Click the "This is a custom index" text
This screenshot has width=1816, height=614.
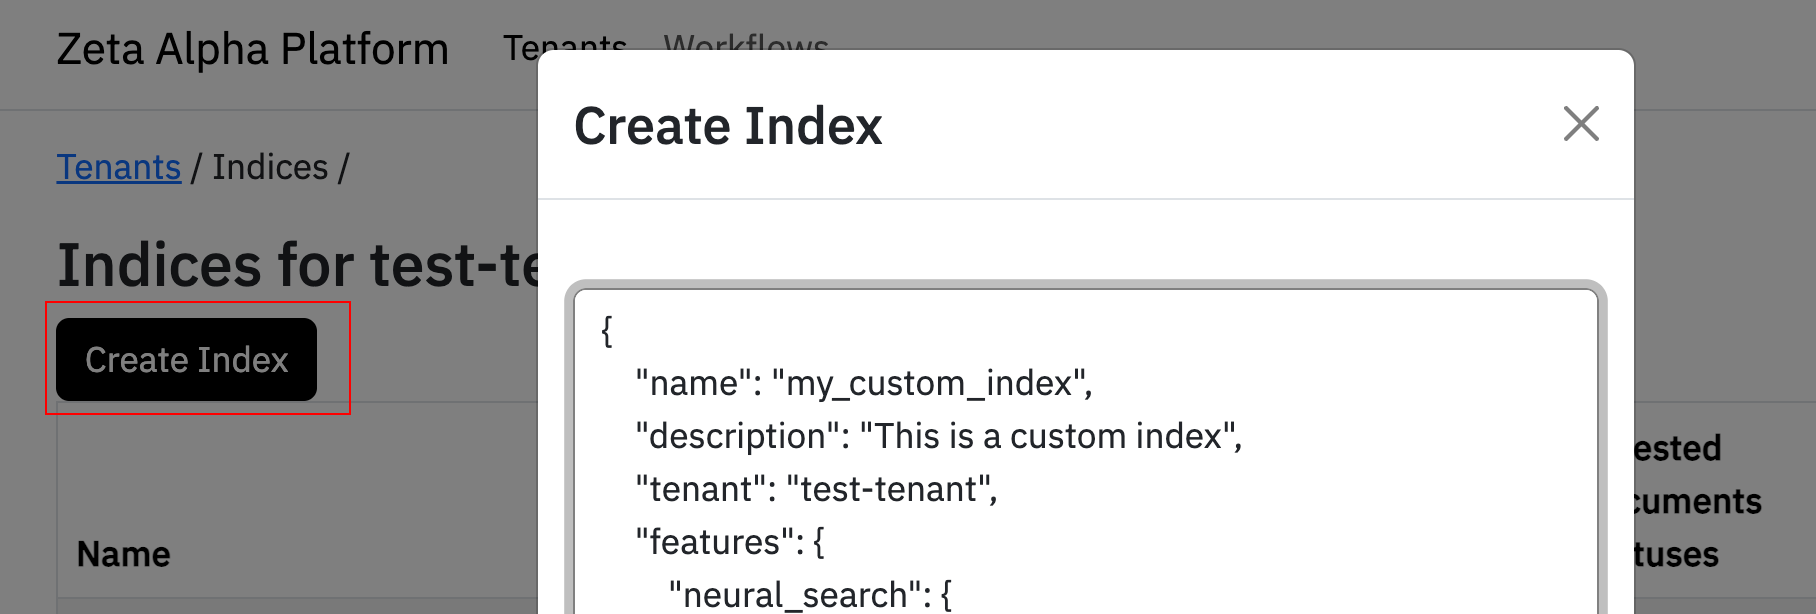(x=1048, y=436)
